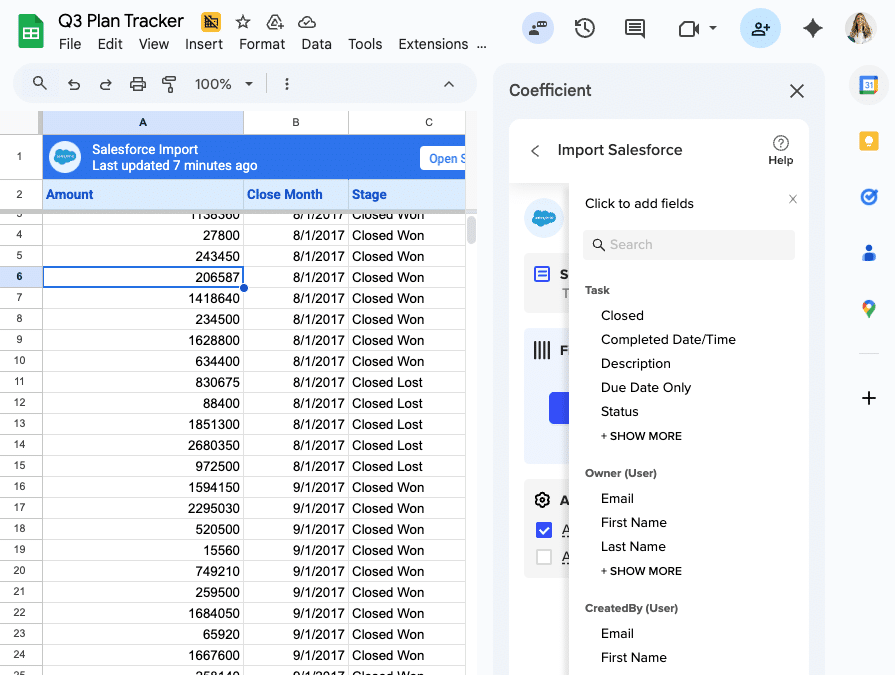Expand Task fields with SHOW MORE
This screenshot has height=675, width=895.
(641, 436)
